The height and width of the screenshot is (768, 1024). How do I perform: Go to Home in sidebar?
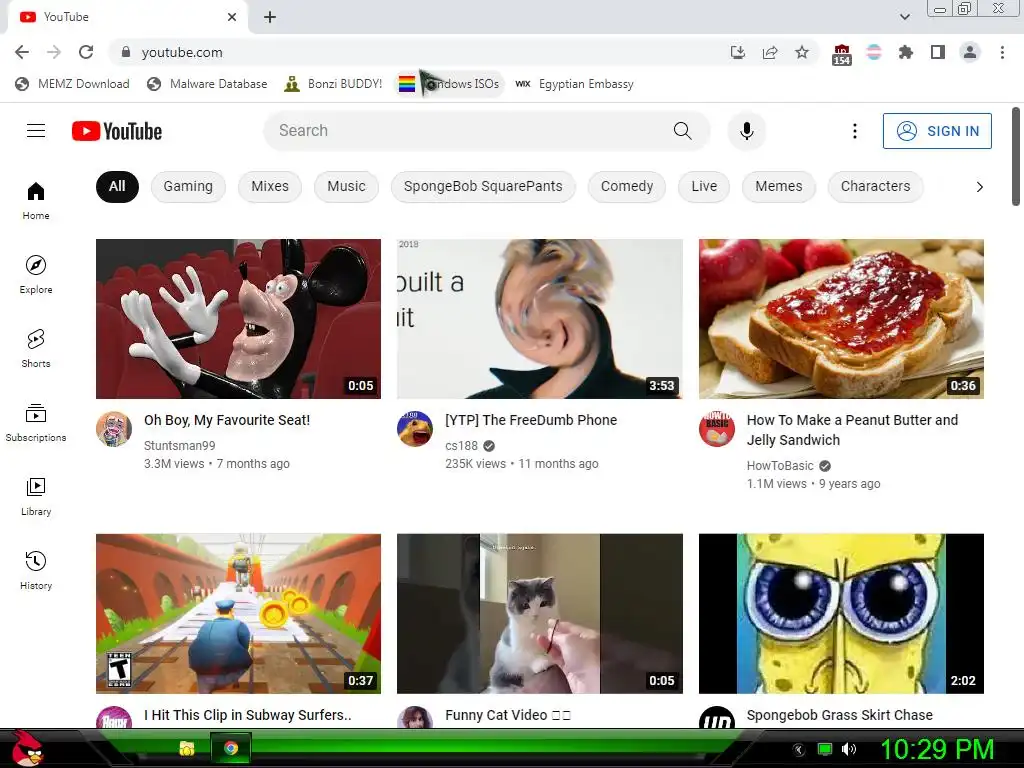click(36, 200)
